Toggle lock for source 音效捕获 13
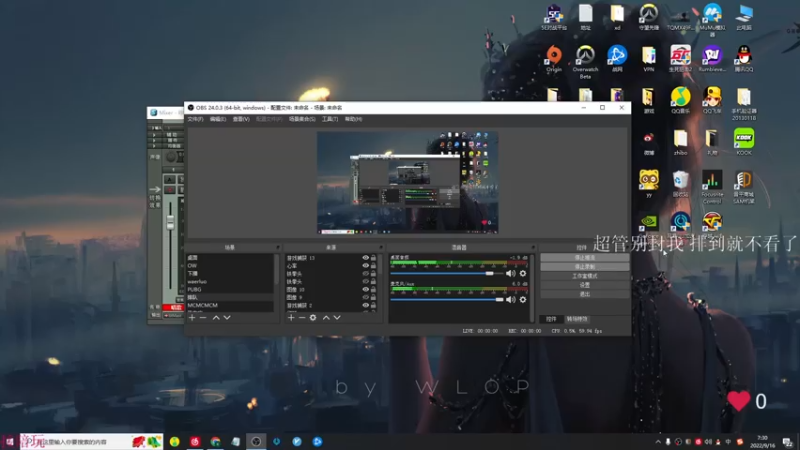The height and width of the screenshot is (450, 800). click(x=373, y=258)
